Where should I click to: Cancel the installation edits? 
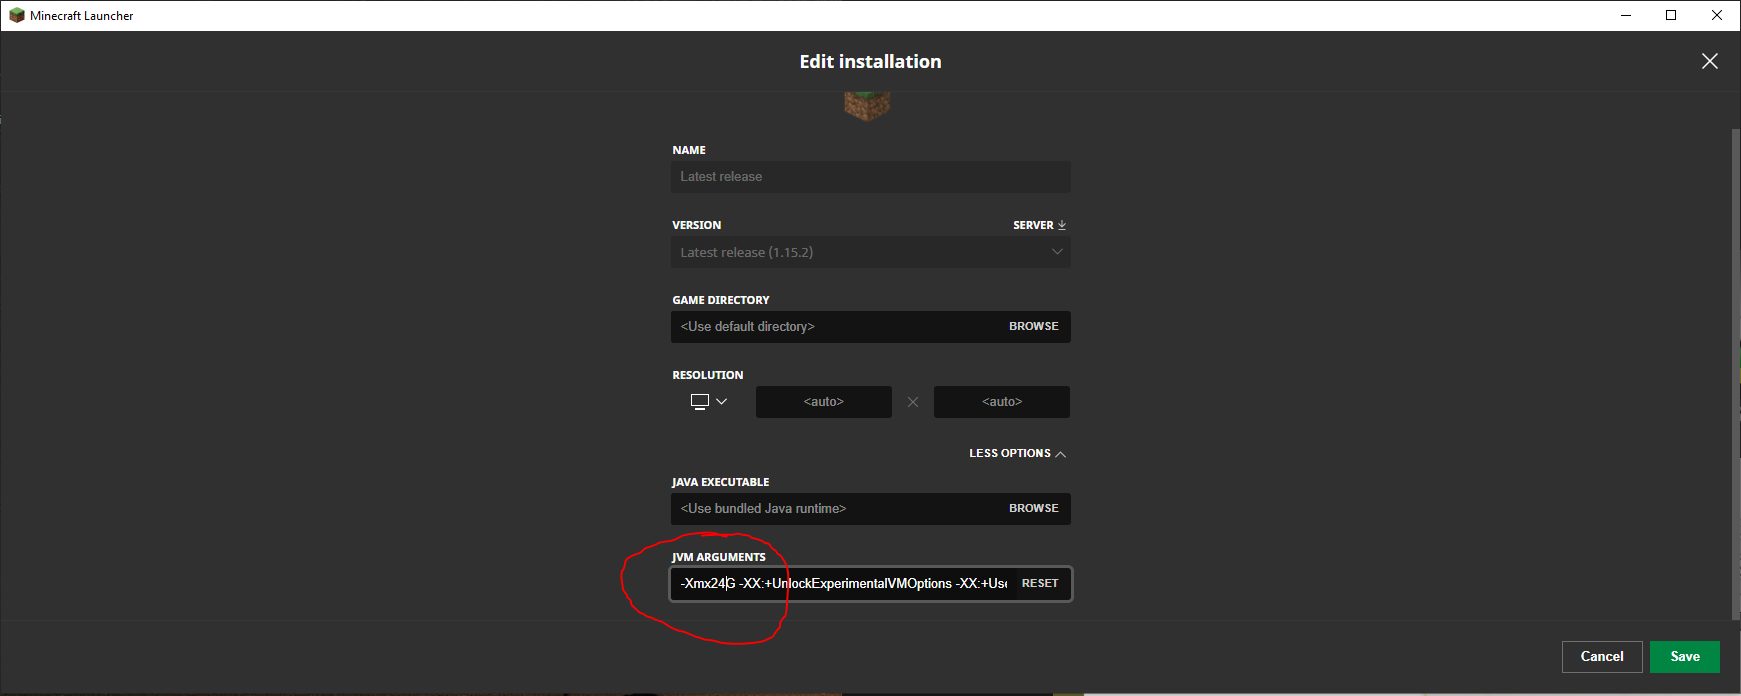point(1602,657)
